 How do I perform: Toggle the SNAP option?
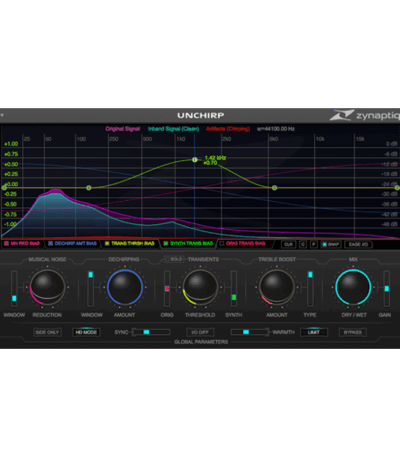point(331,244)
